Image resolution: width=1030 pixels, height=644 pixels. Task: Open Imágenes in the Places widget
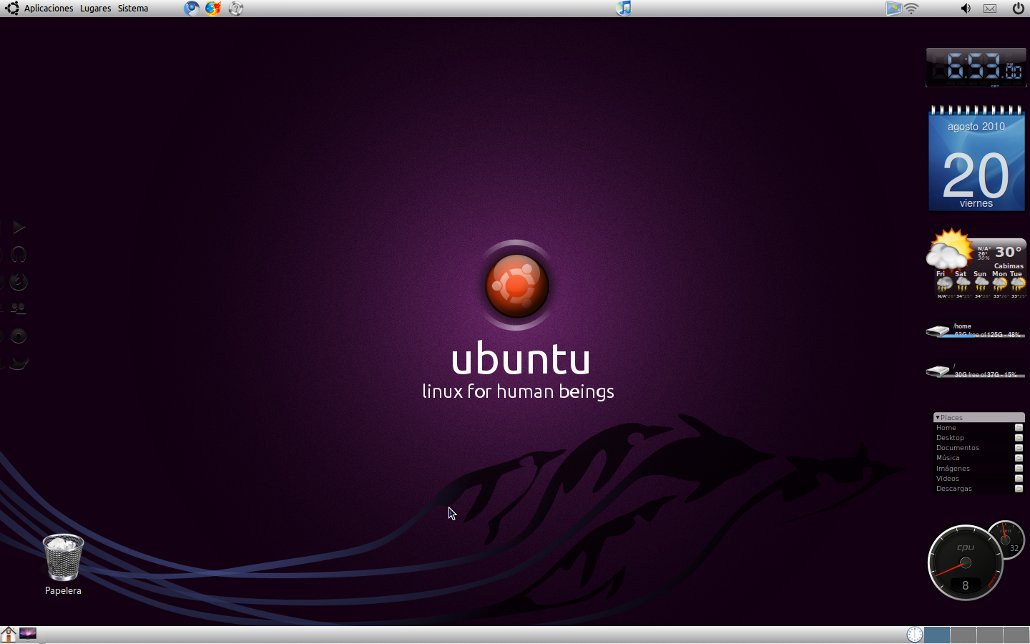click(x=979, y=469)
